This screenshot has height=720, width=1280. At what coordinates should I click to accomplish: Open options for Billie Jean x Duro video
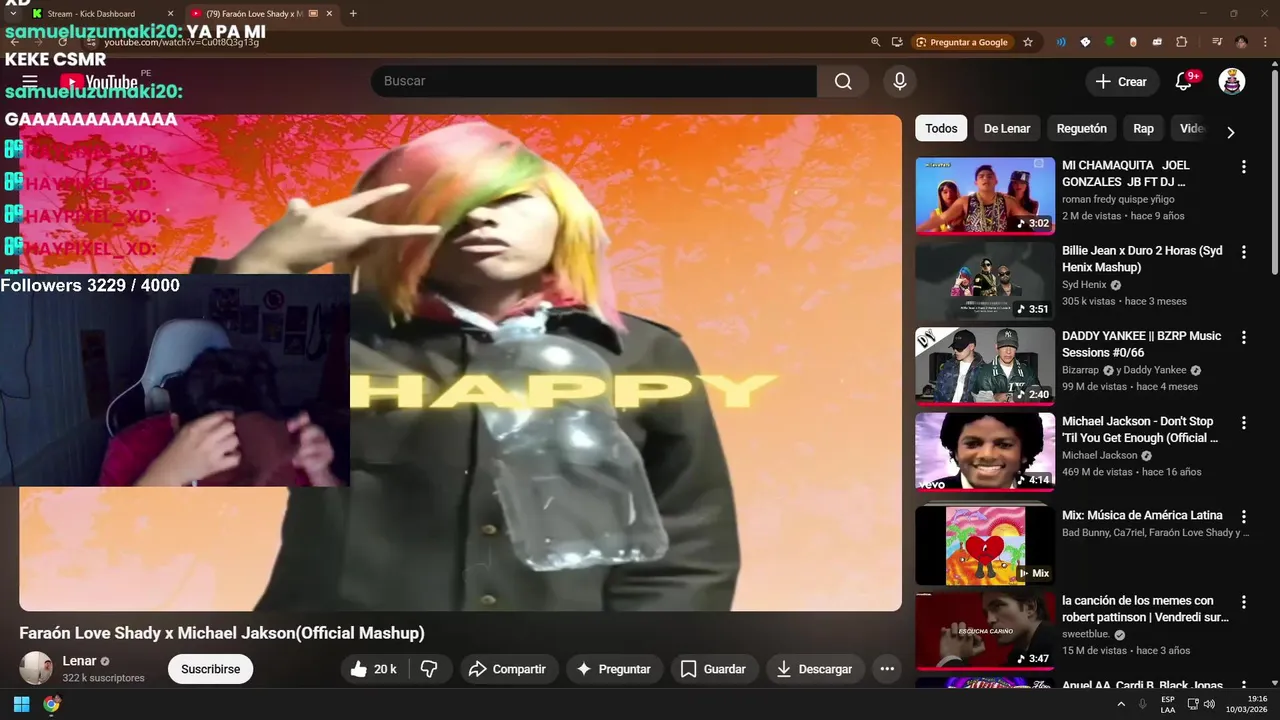point(1244,252)
